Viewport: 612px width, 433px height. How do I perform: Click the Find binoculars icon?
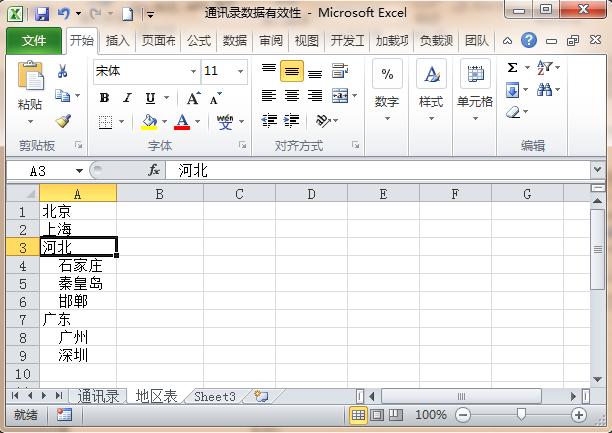[x=544, y=90]
